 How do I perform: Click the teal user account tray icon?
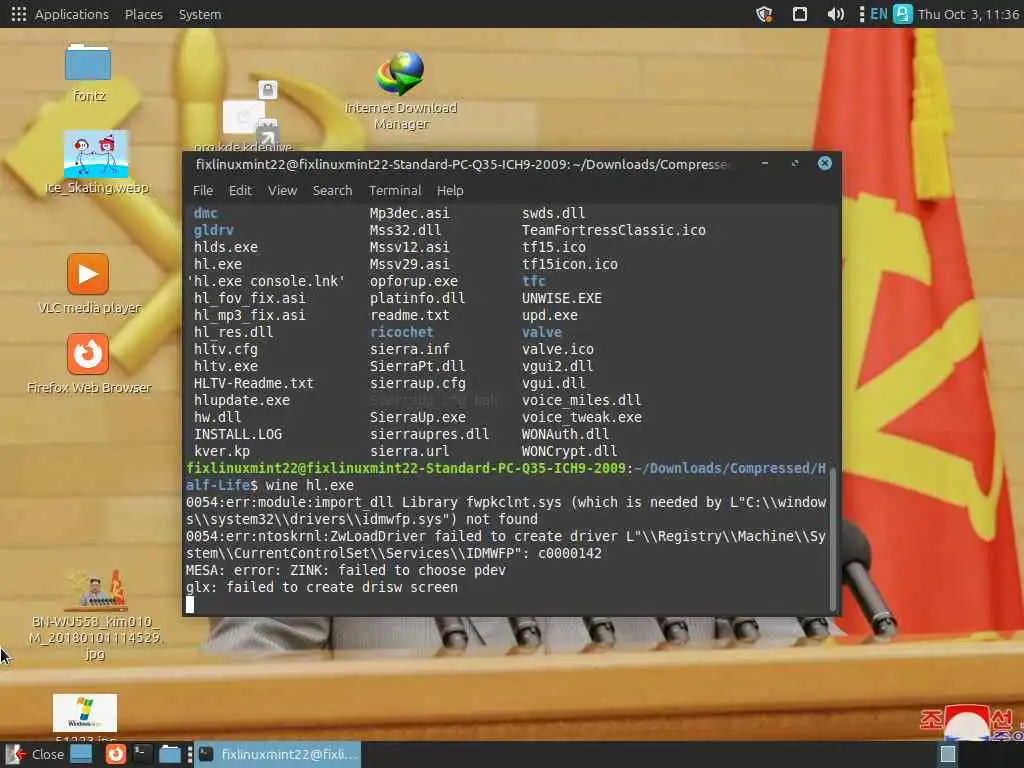pos(903,14)
